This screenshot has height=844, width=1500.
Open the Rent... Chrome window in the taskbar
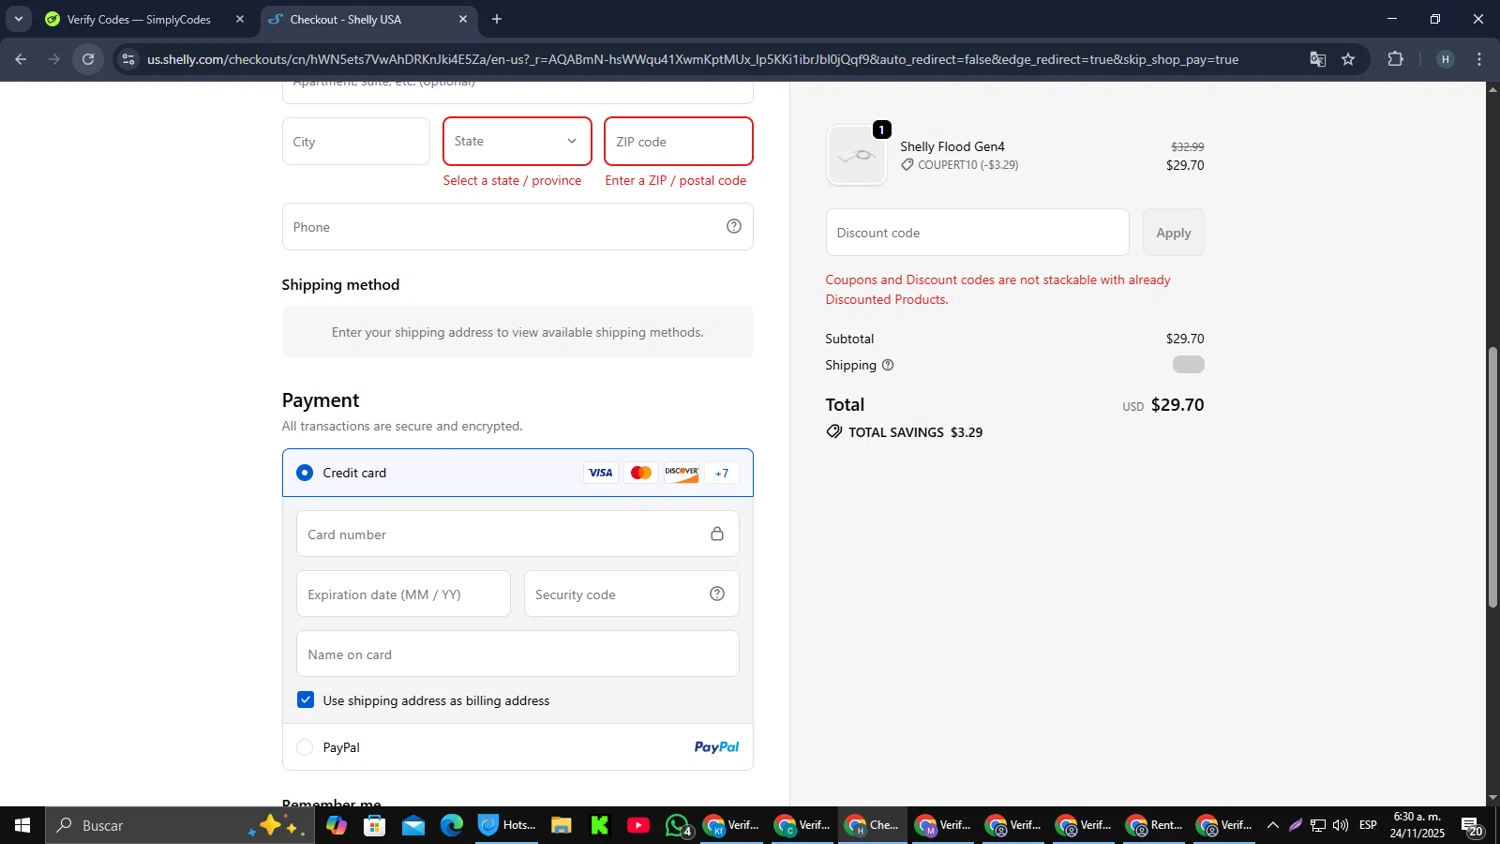[x=1154, y=825]
